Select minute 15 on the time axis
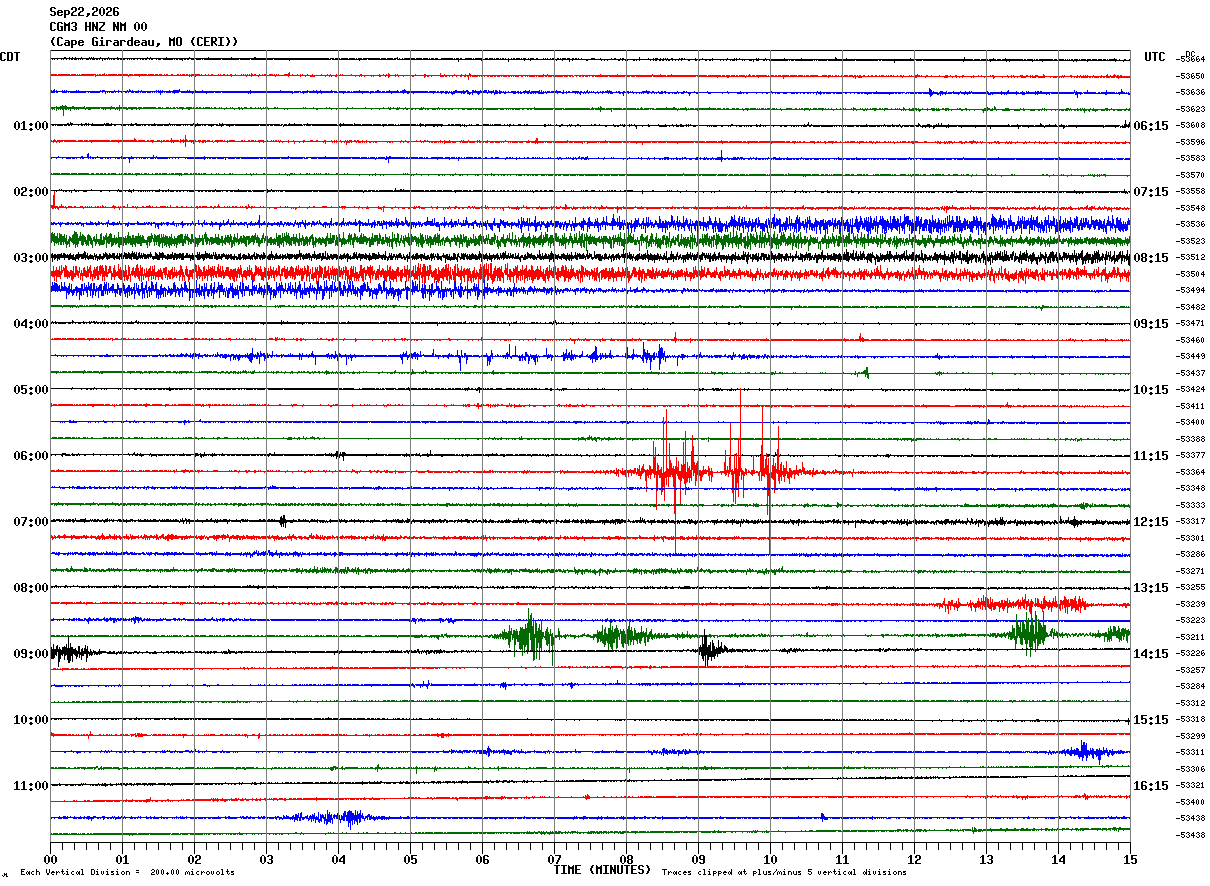 coord(1129,859)
